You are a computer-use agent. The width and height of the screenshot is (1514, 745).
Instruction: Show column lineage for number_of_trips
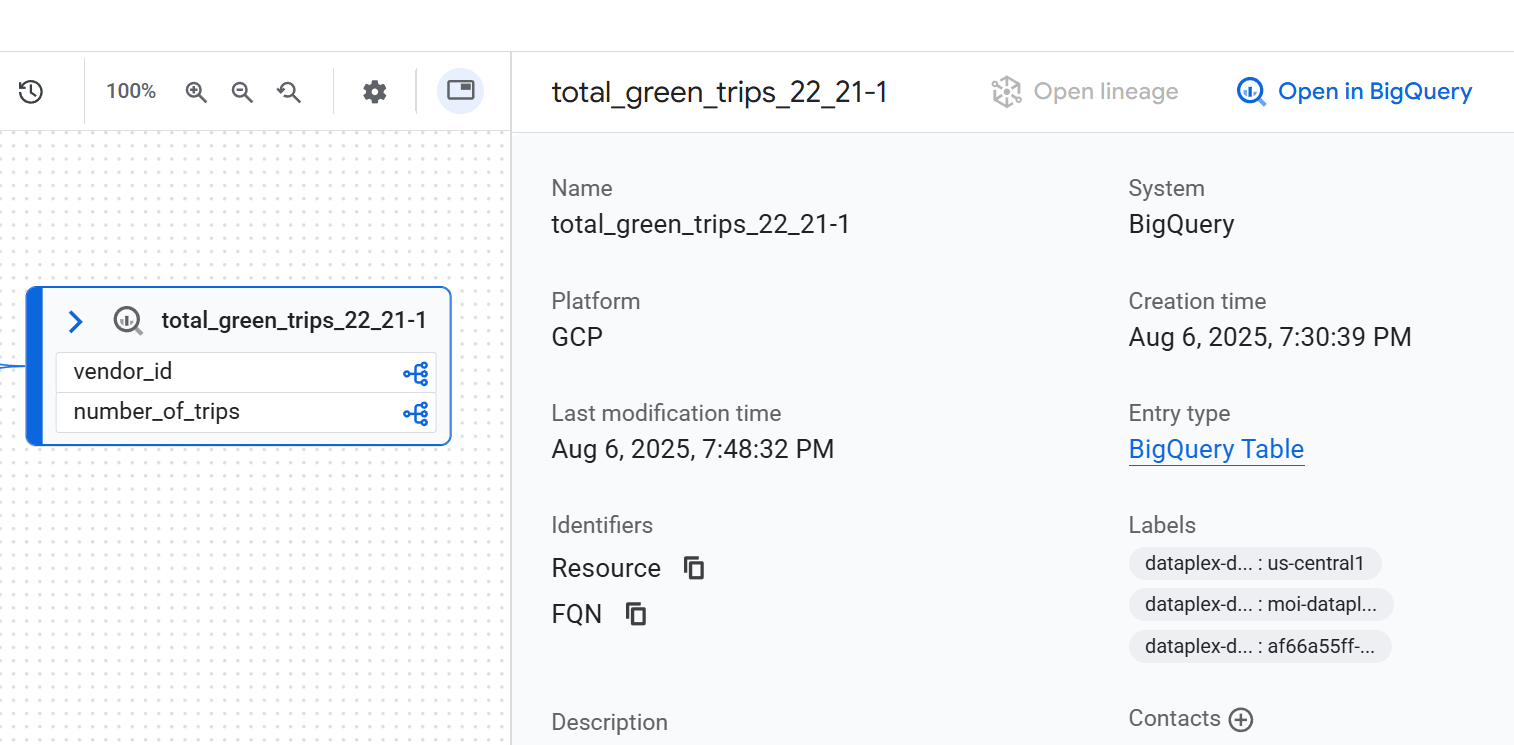click(416, 413)
